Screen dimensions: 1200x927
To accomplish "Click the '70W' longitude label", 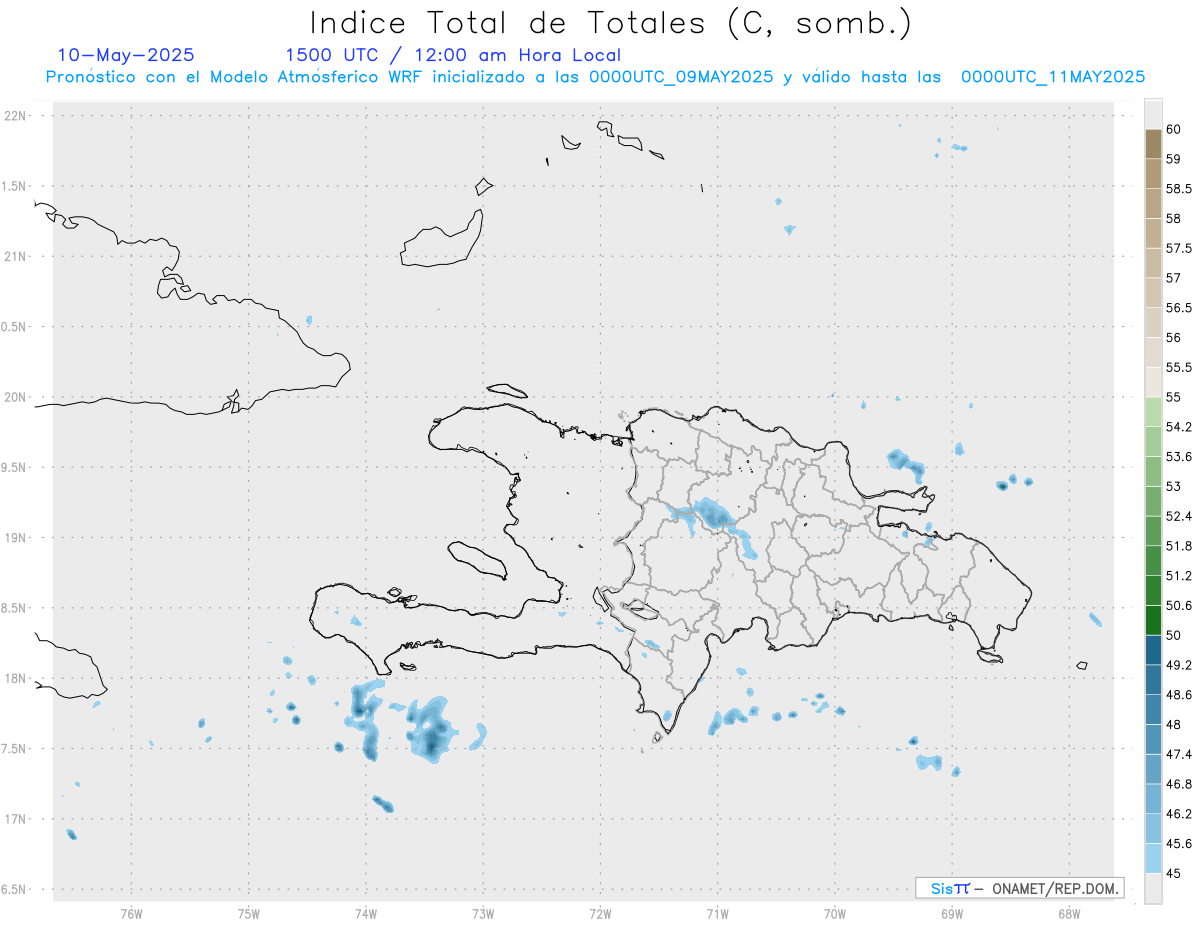I will click(835, 913).
